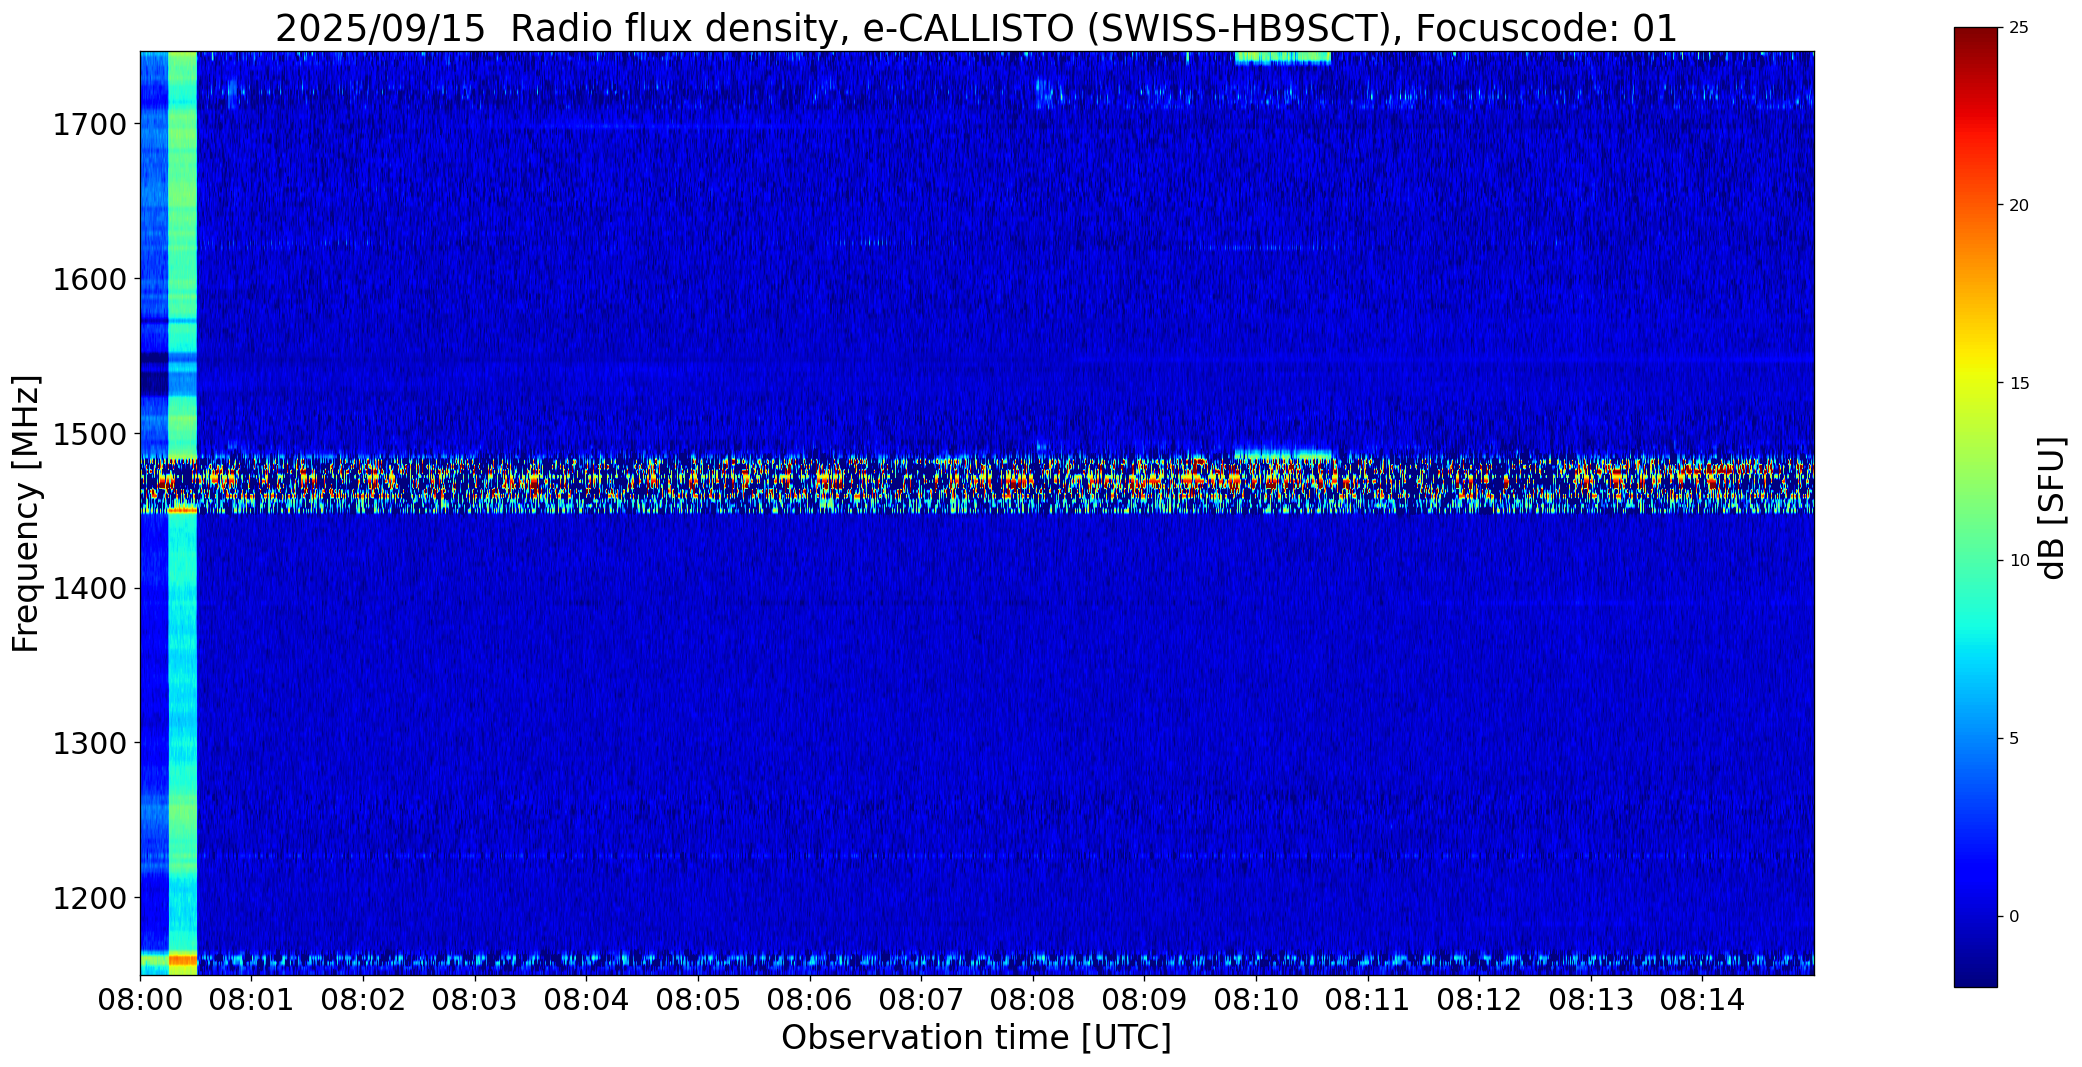This screenshot has width=2082, height=1067.
Task: Click the colorbar tick label 10
Action: coord(2019,561)
